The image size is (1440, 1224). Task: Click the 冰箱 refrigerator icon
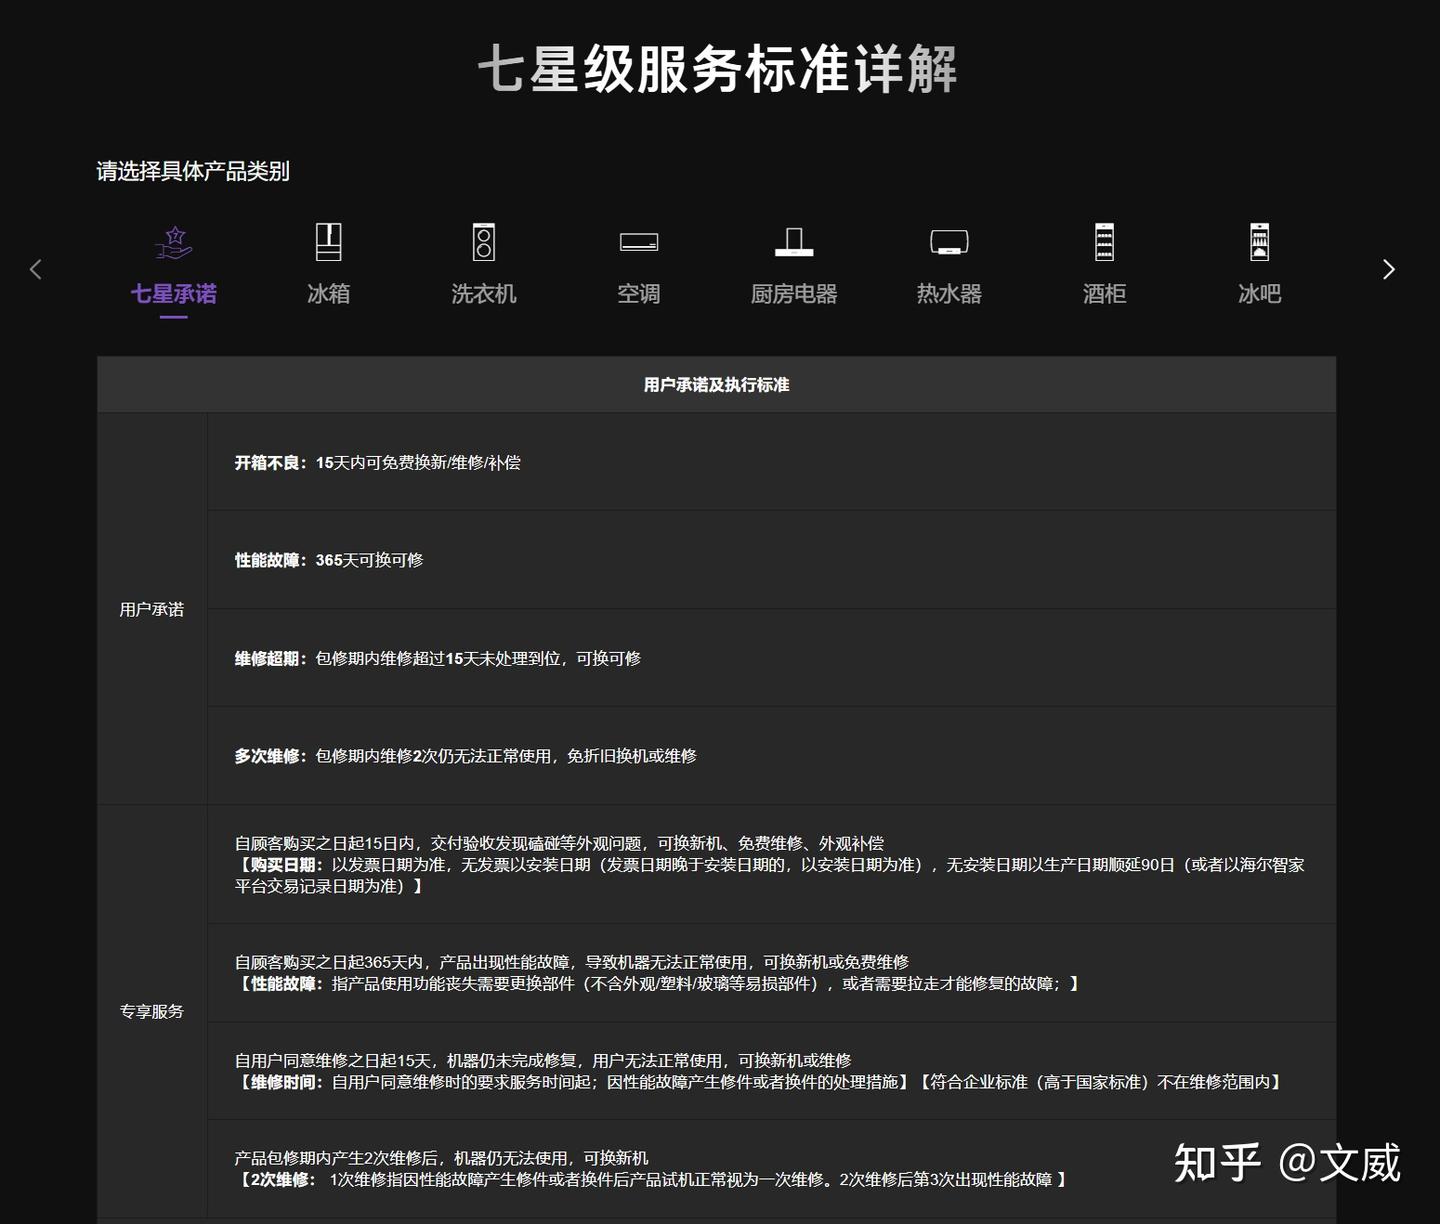(x=328, y=242)
